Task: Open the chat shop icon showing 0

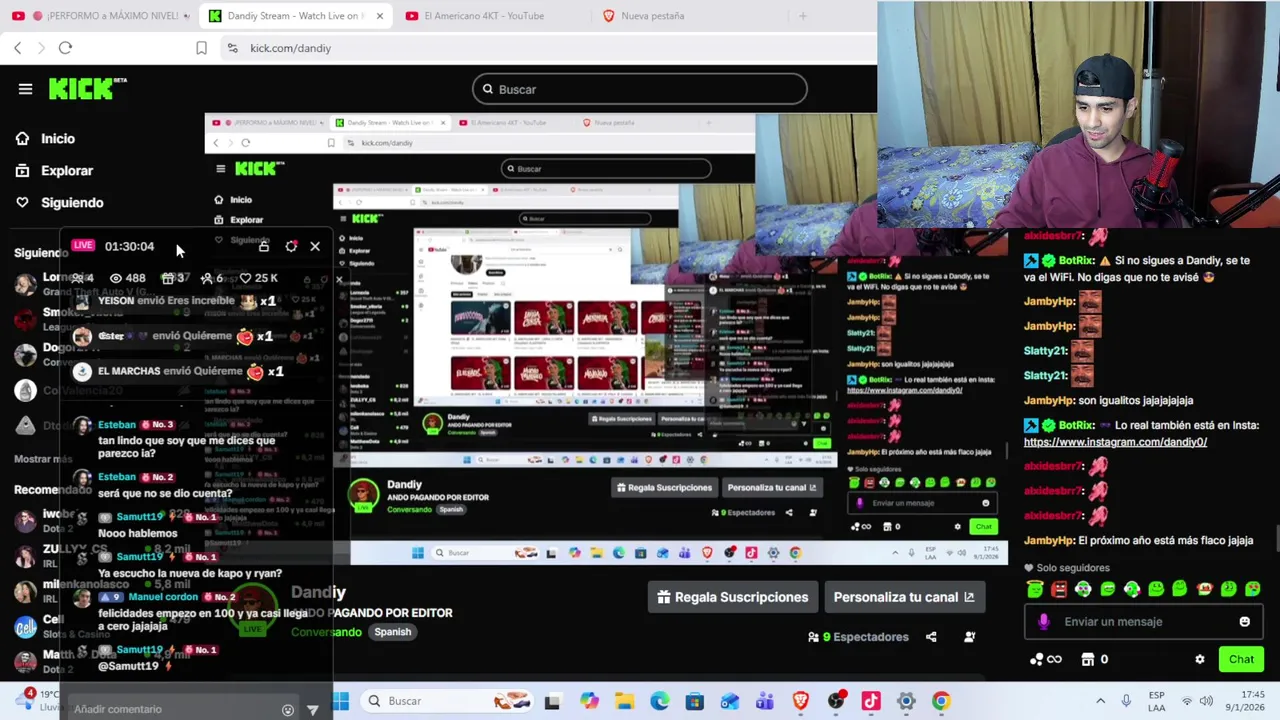Action: click(1094, 660)
